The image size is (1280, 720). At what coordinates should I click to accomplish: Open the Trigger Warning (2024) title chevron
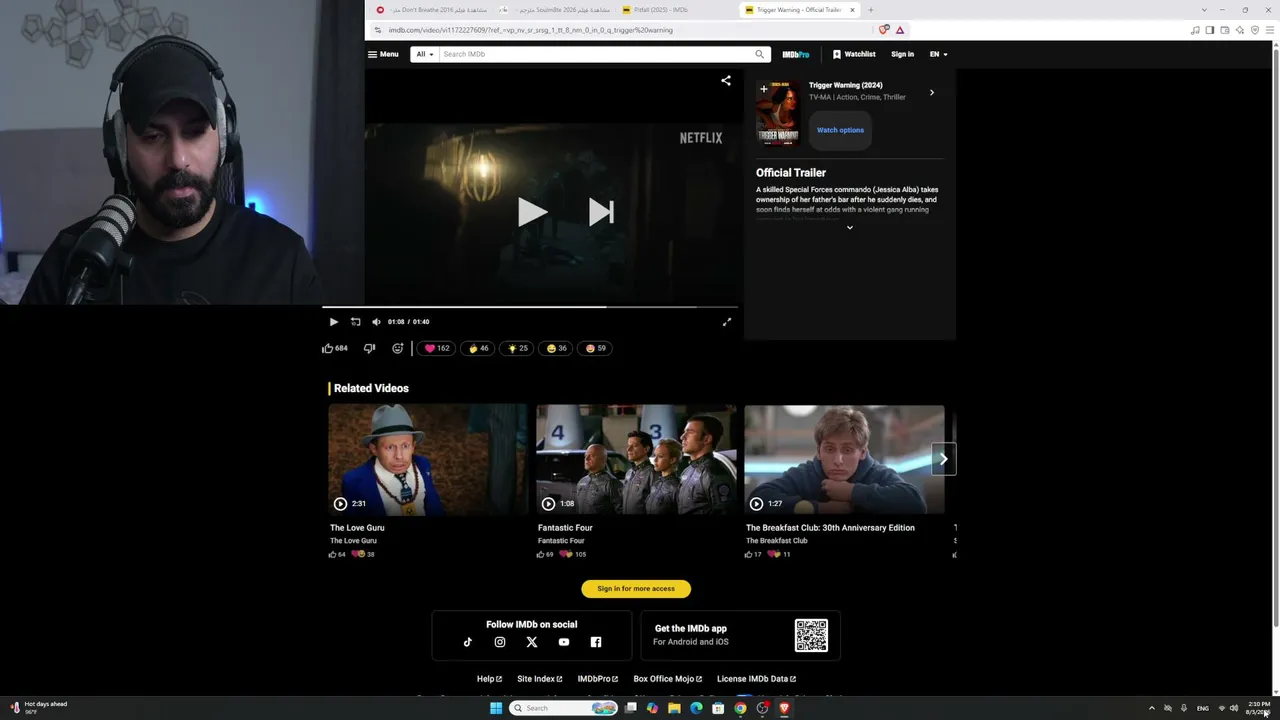(x=932, y=93)
